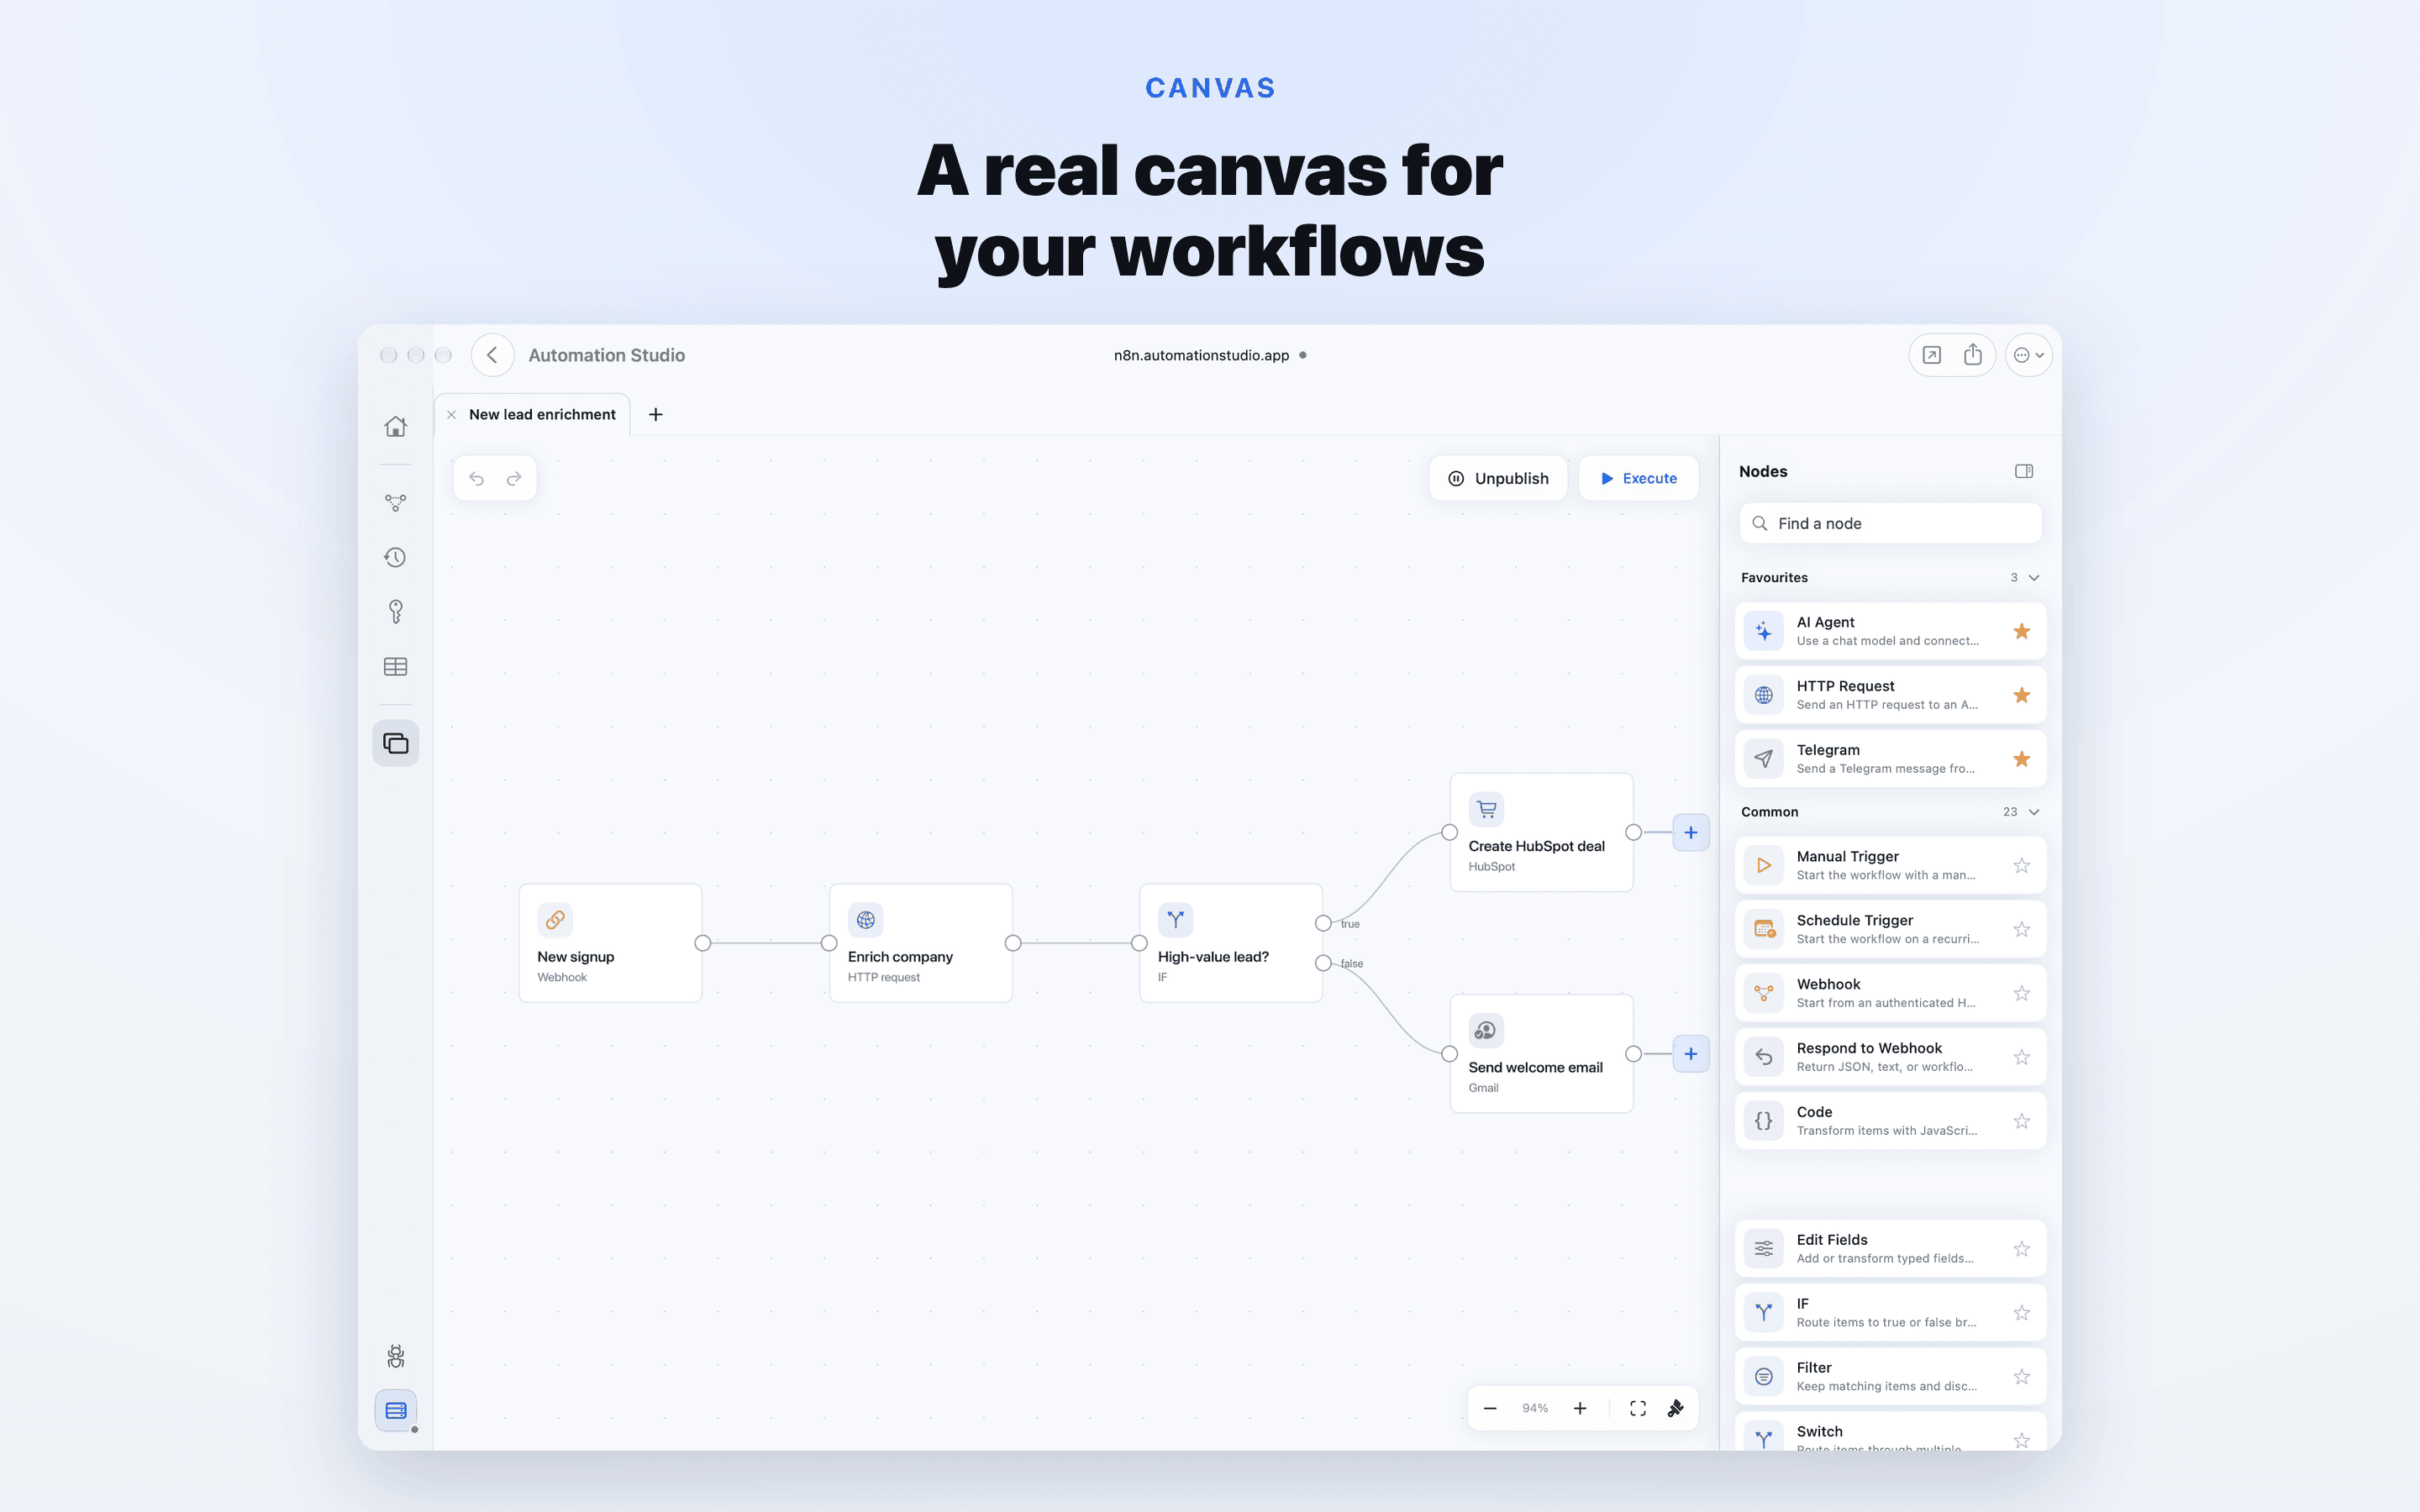Open the execution history clock icon
Image resolution: width=2420 pixels, height=1512 pixels.
395,557
